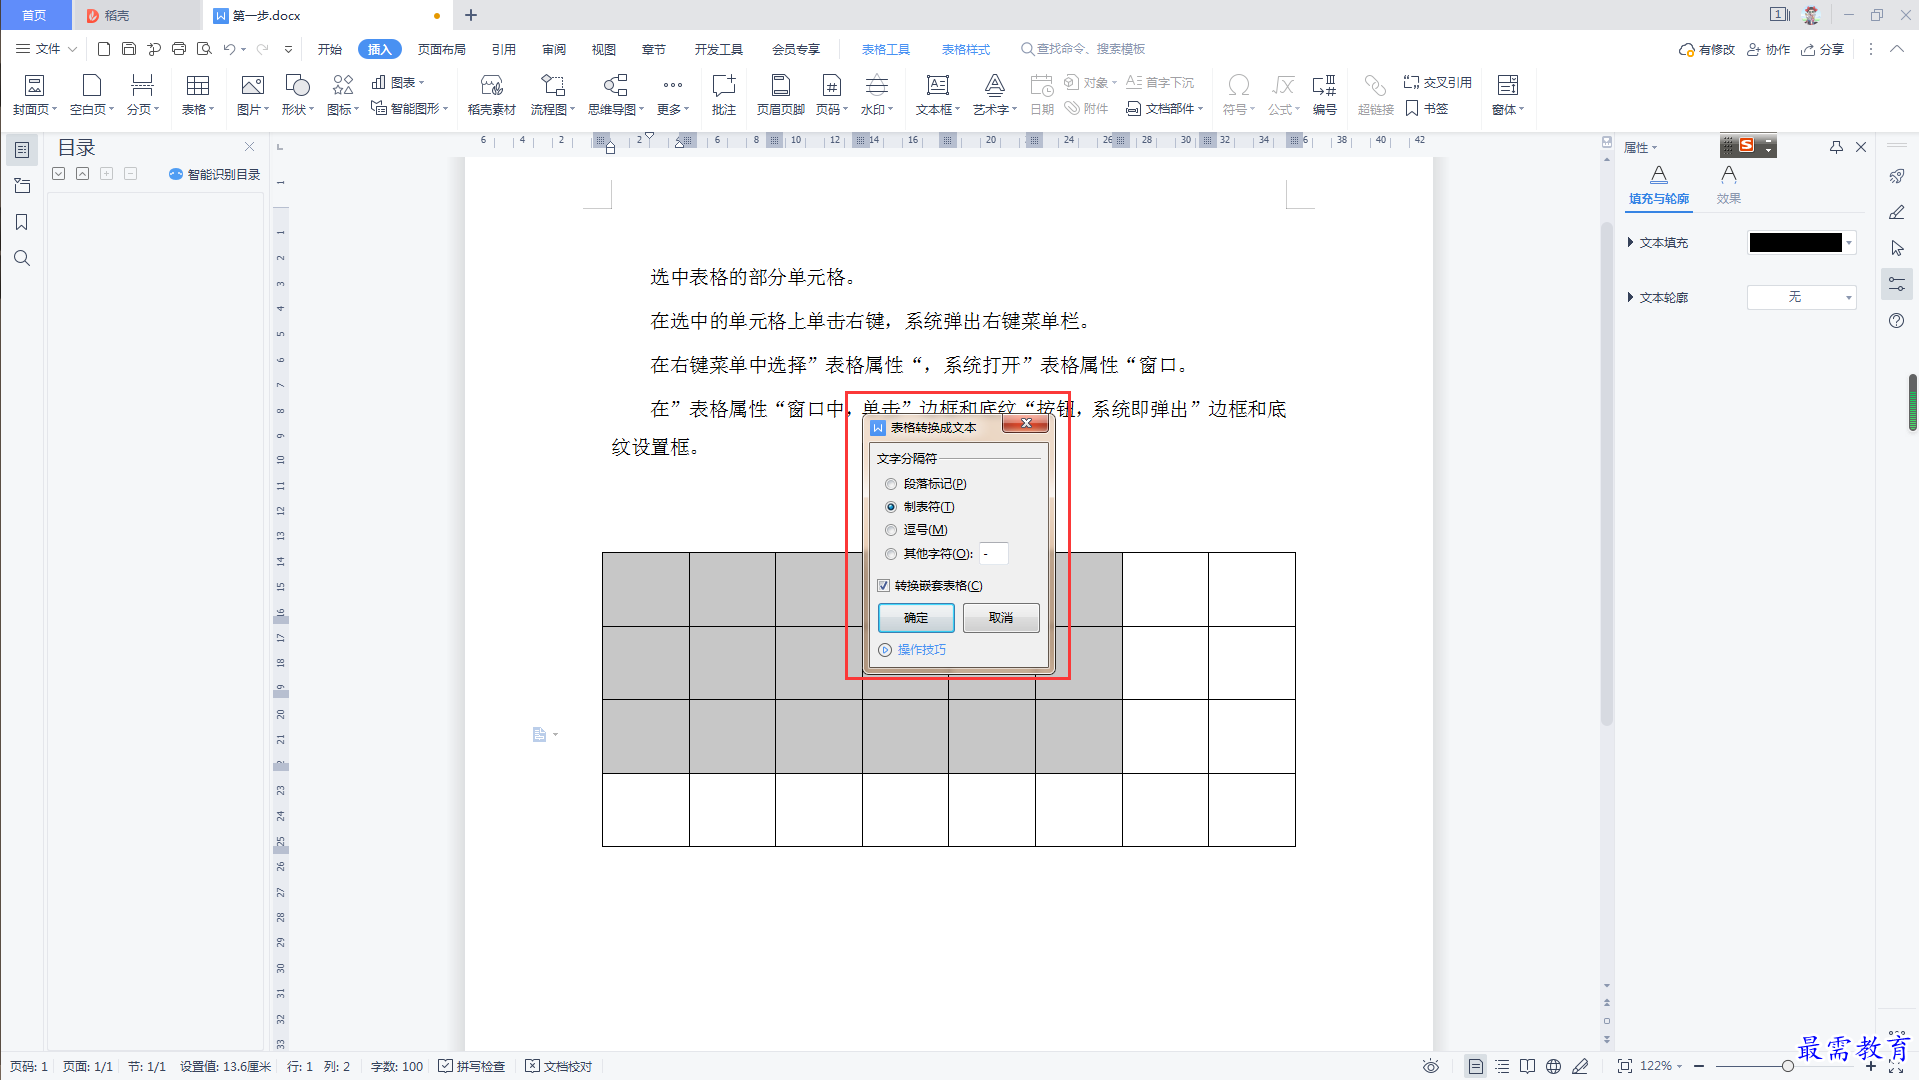Switch to the Page Layout (页面布局) tab
Image resolution: width=1919 pixels, height=1080 pixels.
click(x=442, y=49)
